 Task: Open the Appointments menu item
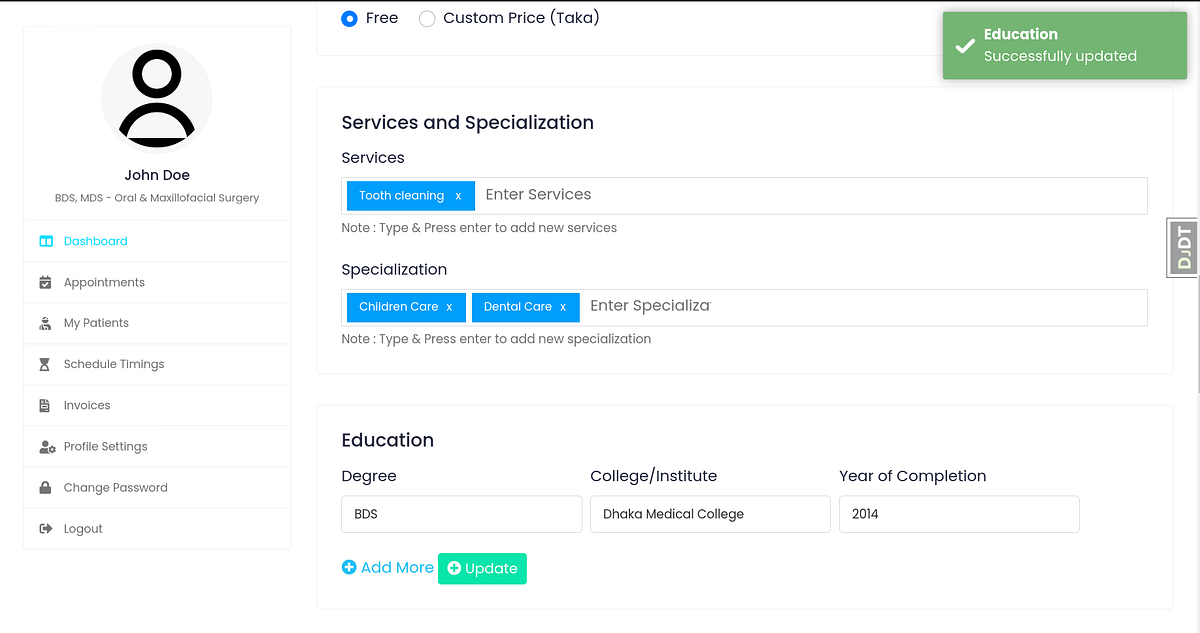[104, 283]
